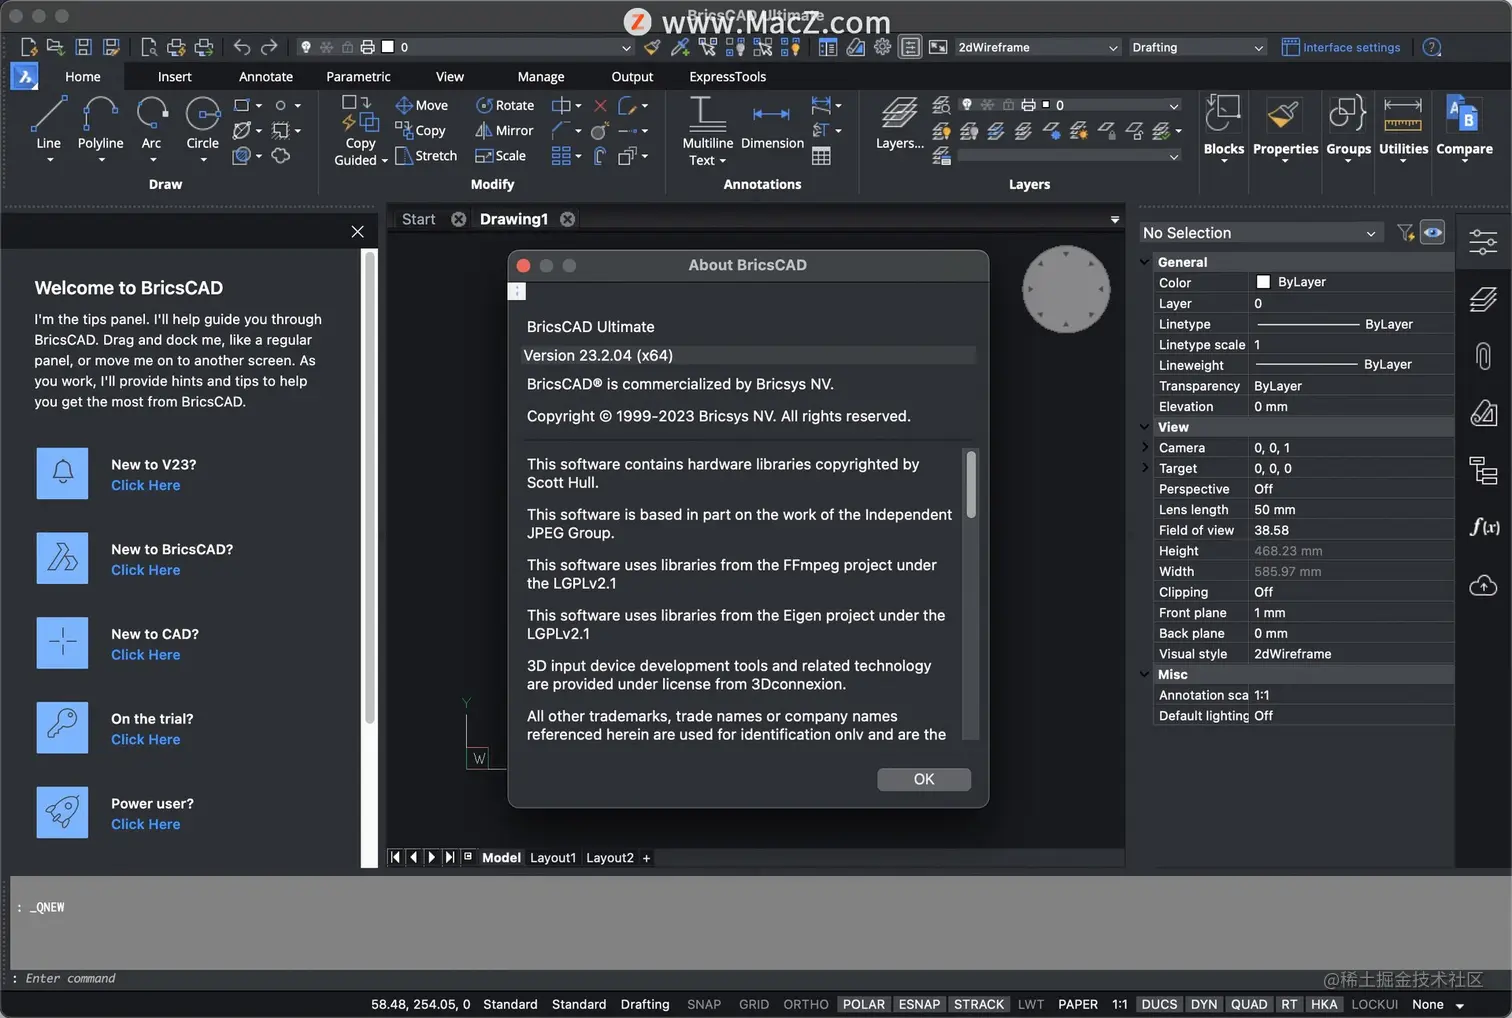The height and width of the screenshot is (1018, 1512).
Task: Expand the Camera property row
Action: [x=1145, y=448]
